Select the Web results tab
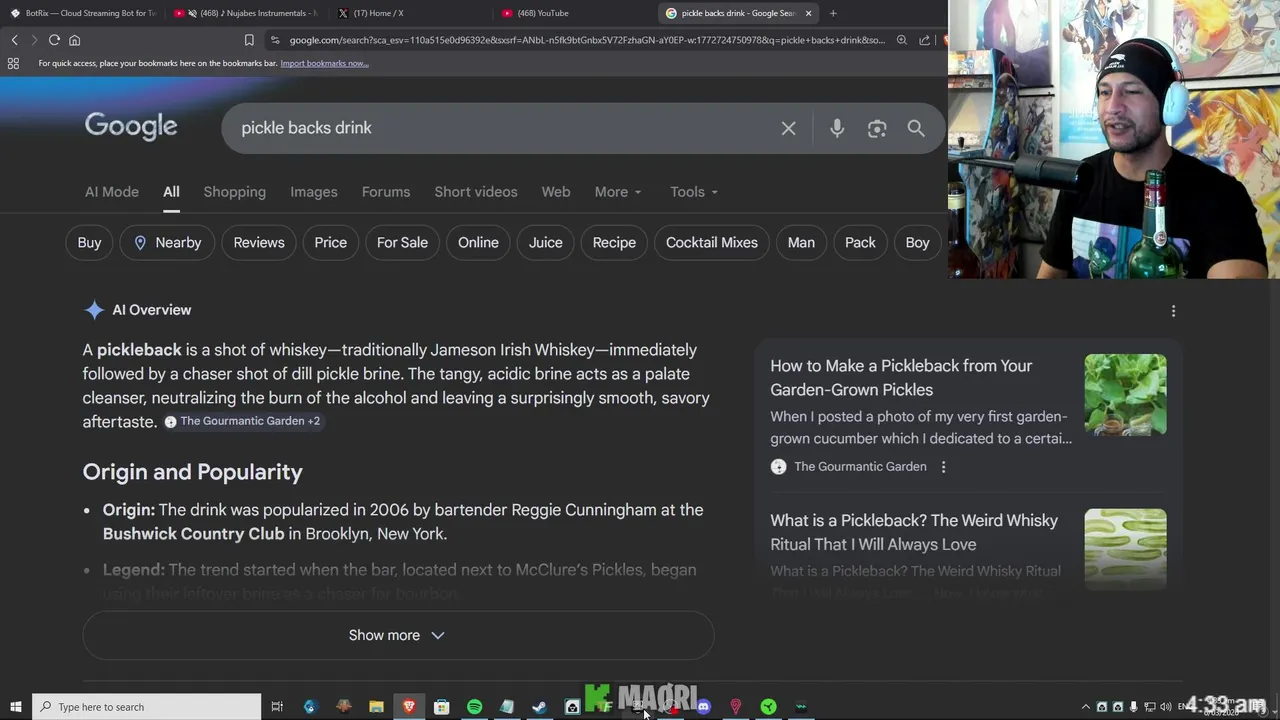Screen dimensions: 1280x720 point(556,192)
